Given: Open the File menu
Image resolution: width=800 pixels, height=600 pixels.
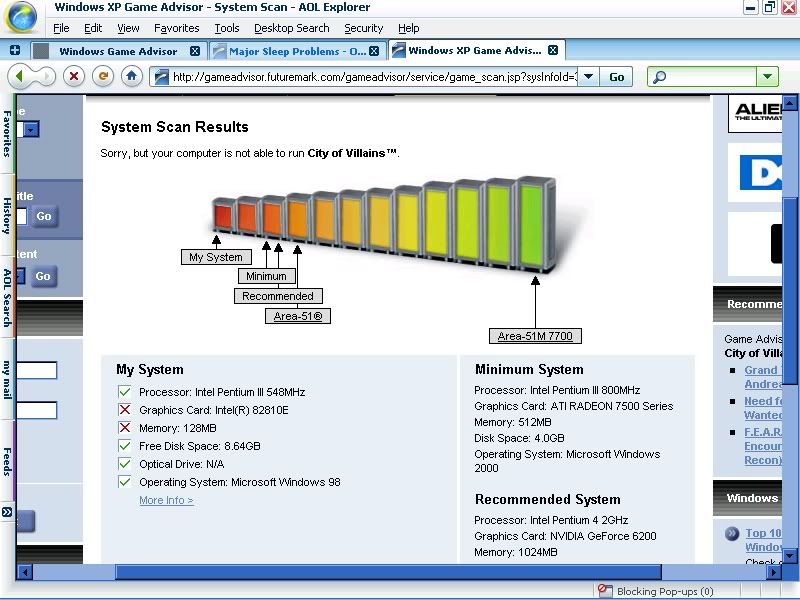Looking at the screenshot, I should click(61, 28).
